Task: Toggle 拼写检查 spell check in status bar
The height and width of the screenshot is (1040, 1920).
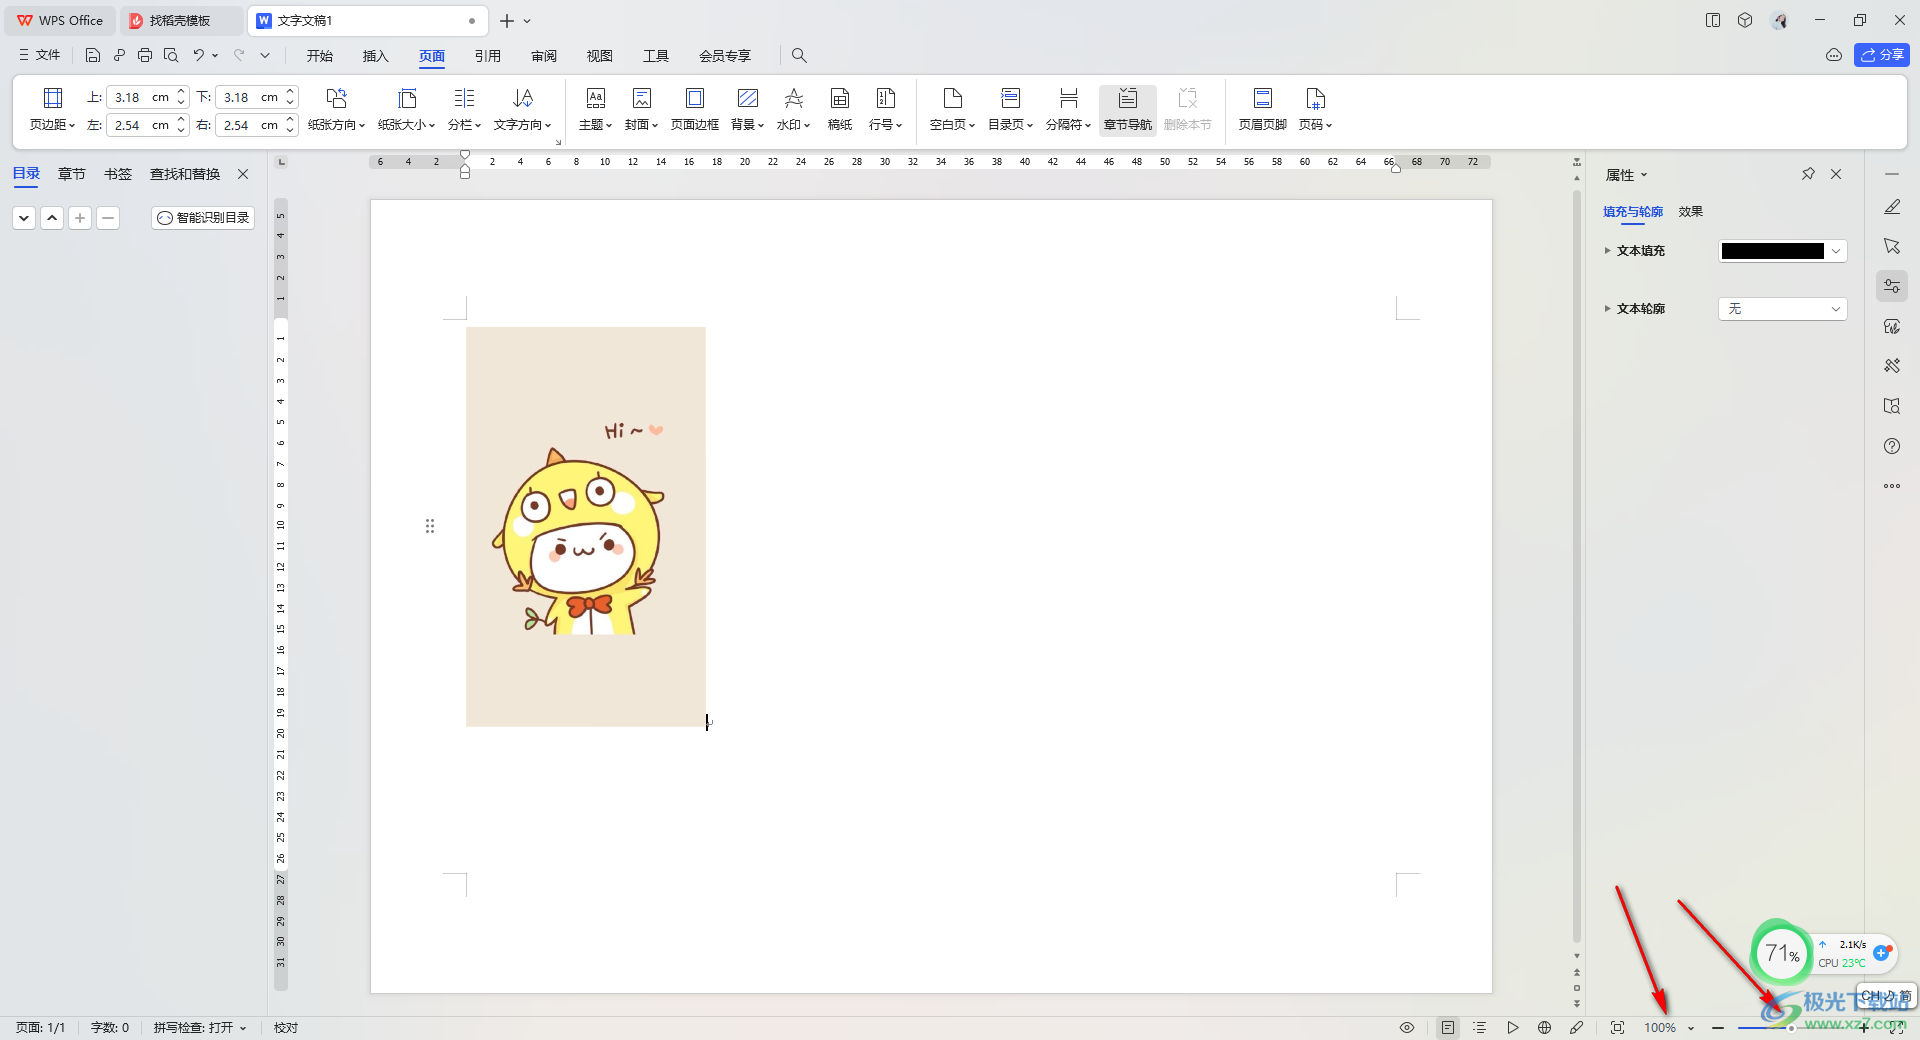Action: tap(200, 1027)
